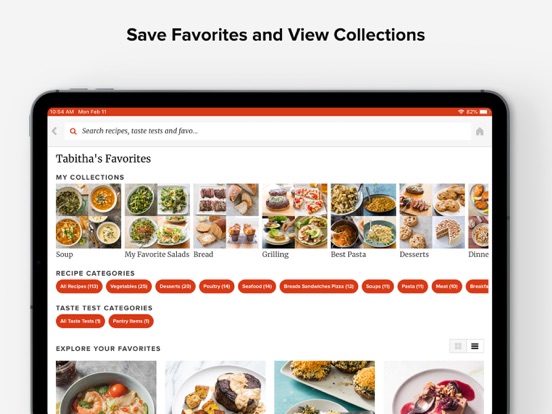Focus the recipe search field
This screenshot has height=414, width=552.
coord(268,131)
